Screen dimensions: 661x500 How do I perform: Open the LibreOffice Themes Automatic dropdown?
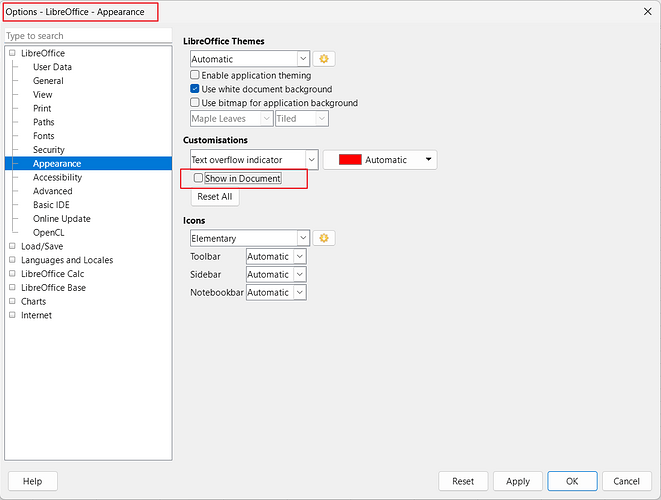(x=302, y=59)
